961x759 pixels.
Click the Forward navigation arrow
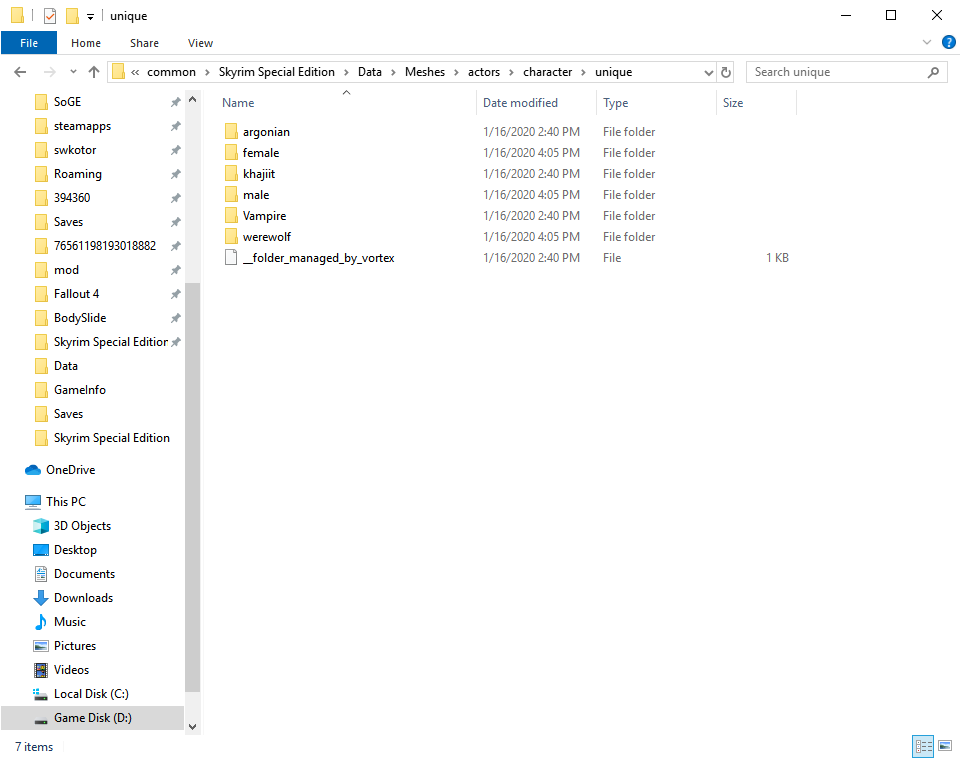tap(49, 72)
